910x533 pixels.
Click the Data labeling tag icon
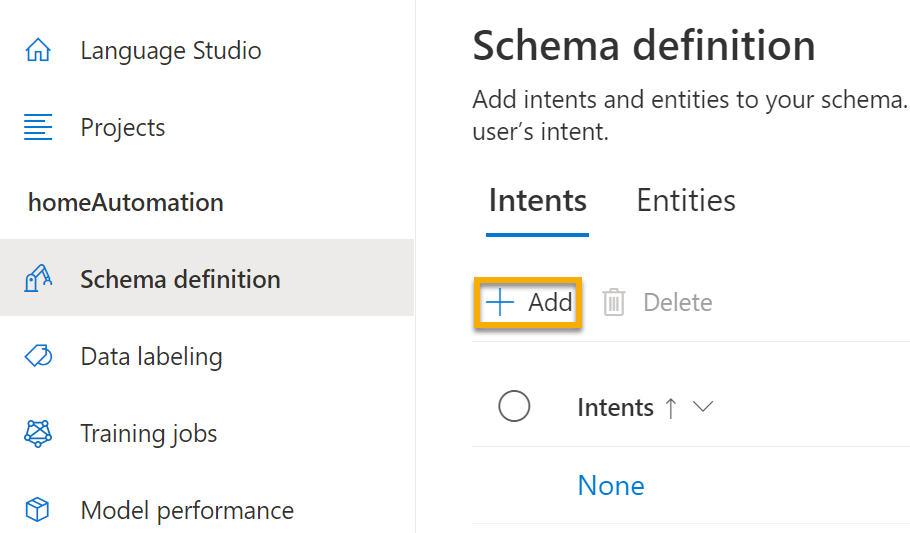click(x=38, y=356)
